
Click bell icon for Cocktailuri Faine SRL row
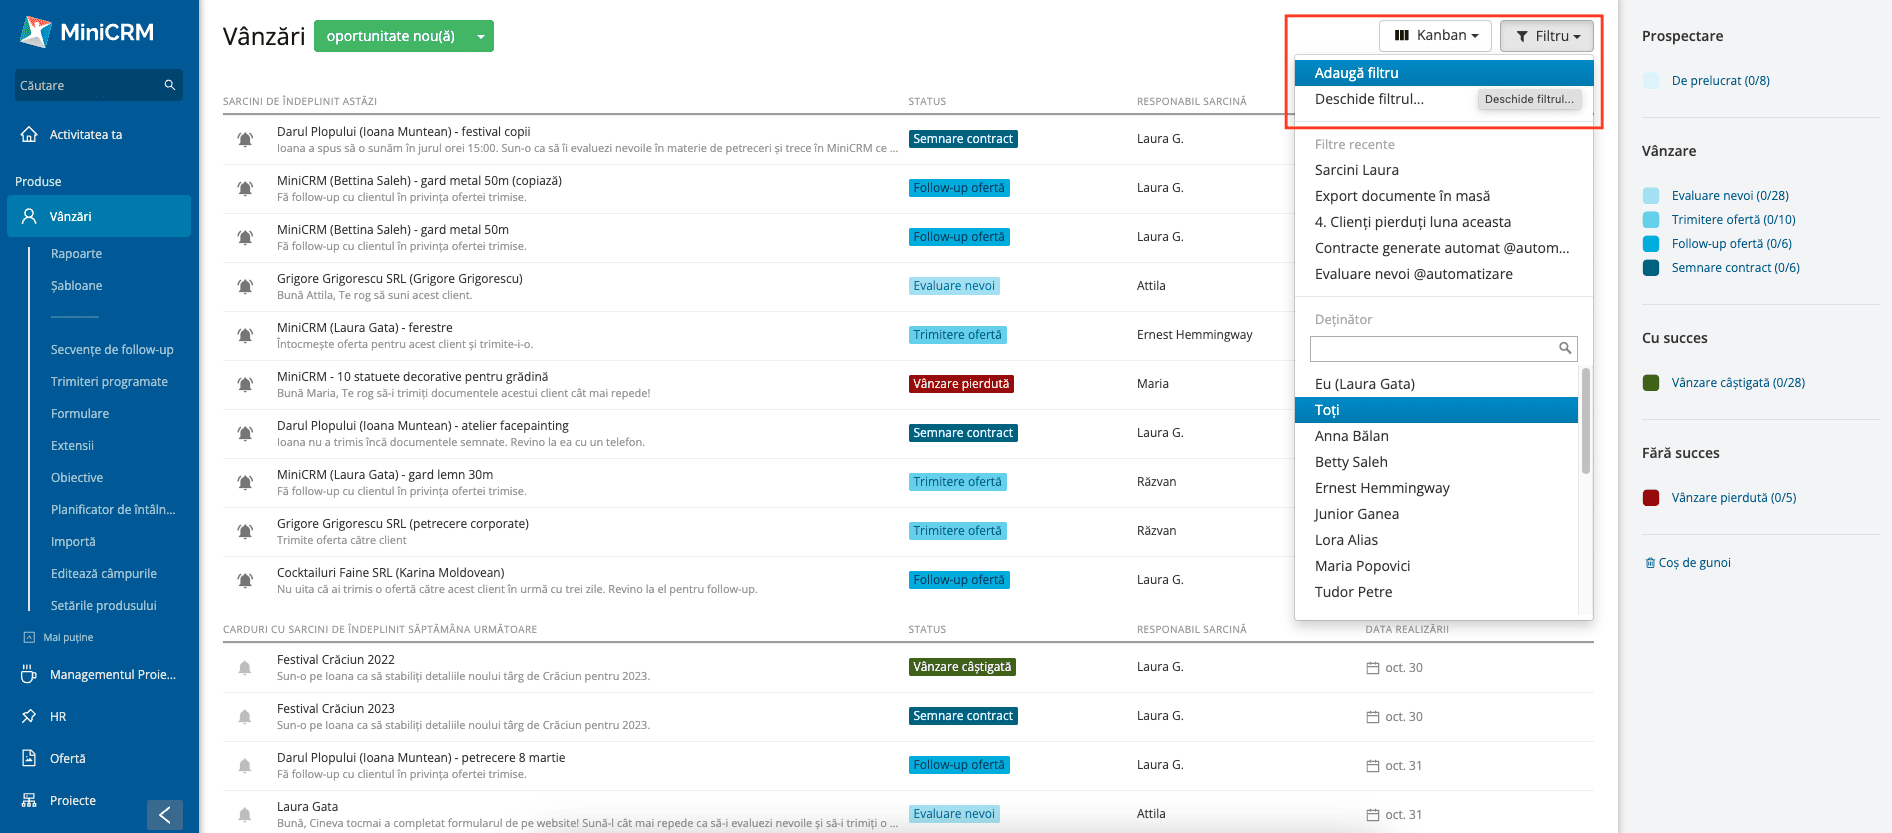[245, 580]
